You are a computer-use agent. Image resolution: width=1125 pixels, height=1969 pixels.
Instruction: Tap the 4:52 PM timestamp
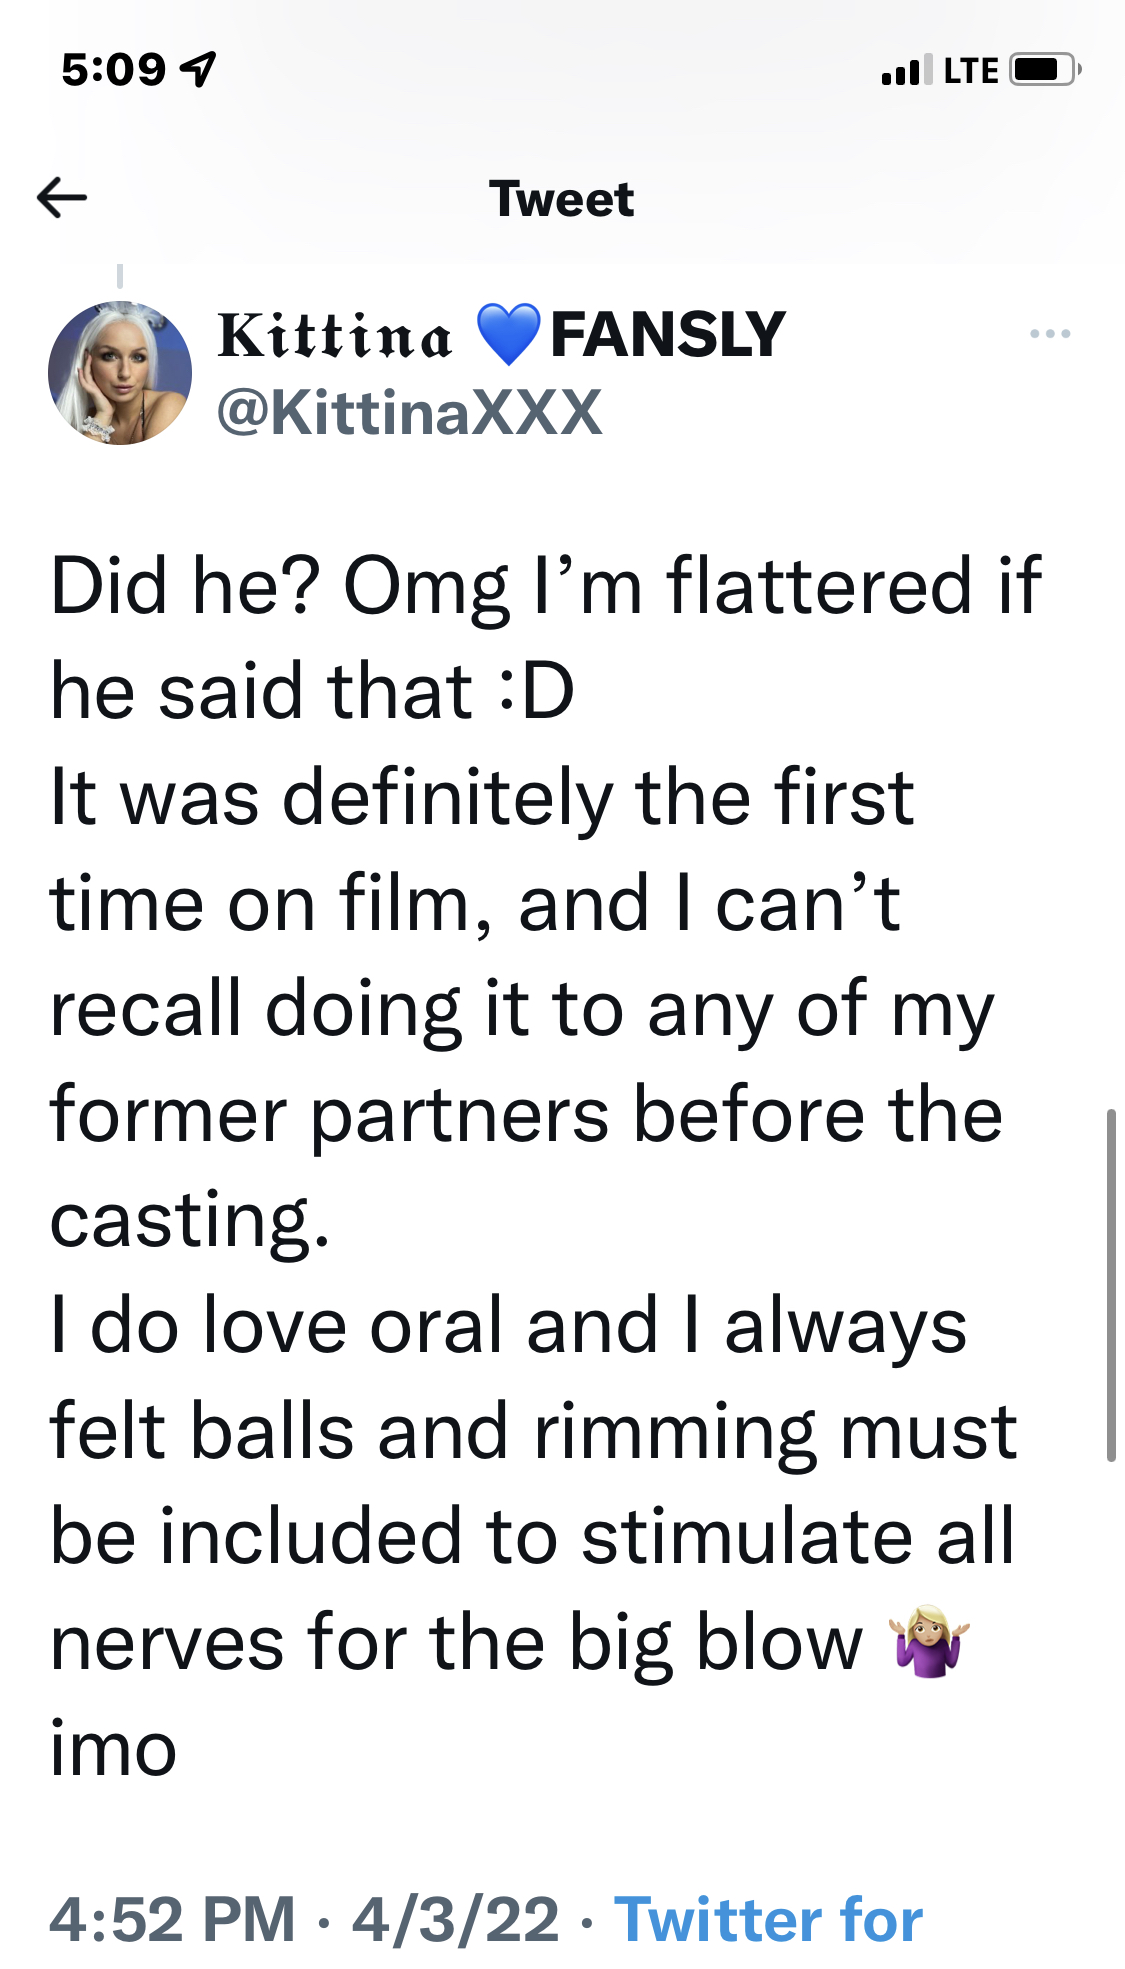click(x=172, y=1919)
